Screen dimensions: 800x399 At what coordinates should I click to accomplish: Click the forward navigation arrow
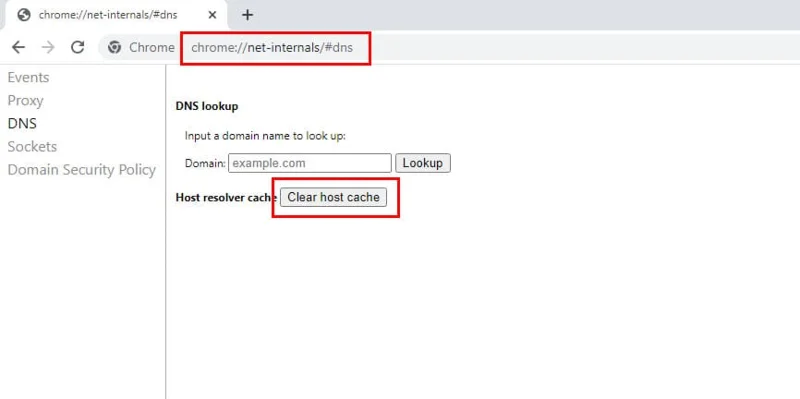[48, 47]
